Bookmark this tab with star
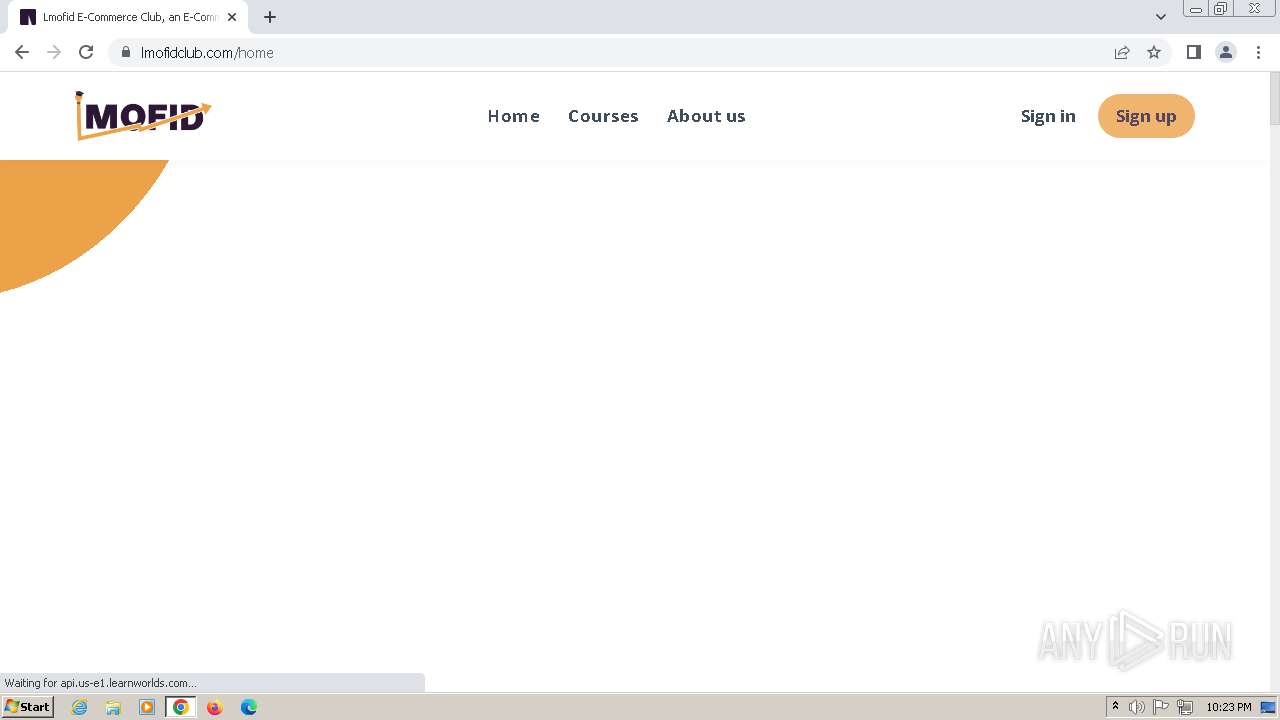1280x720 pixels. click(1154, 52)
